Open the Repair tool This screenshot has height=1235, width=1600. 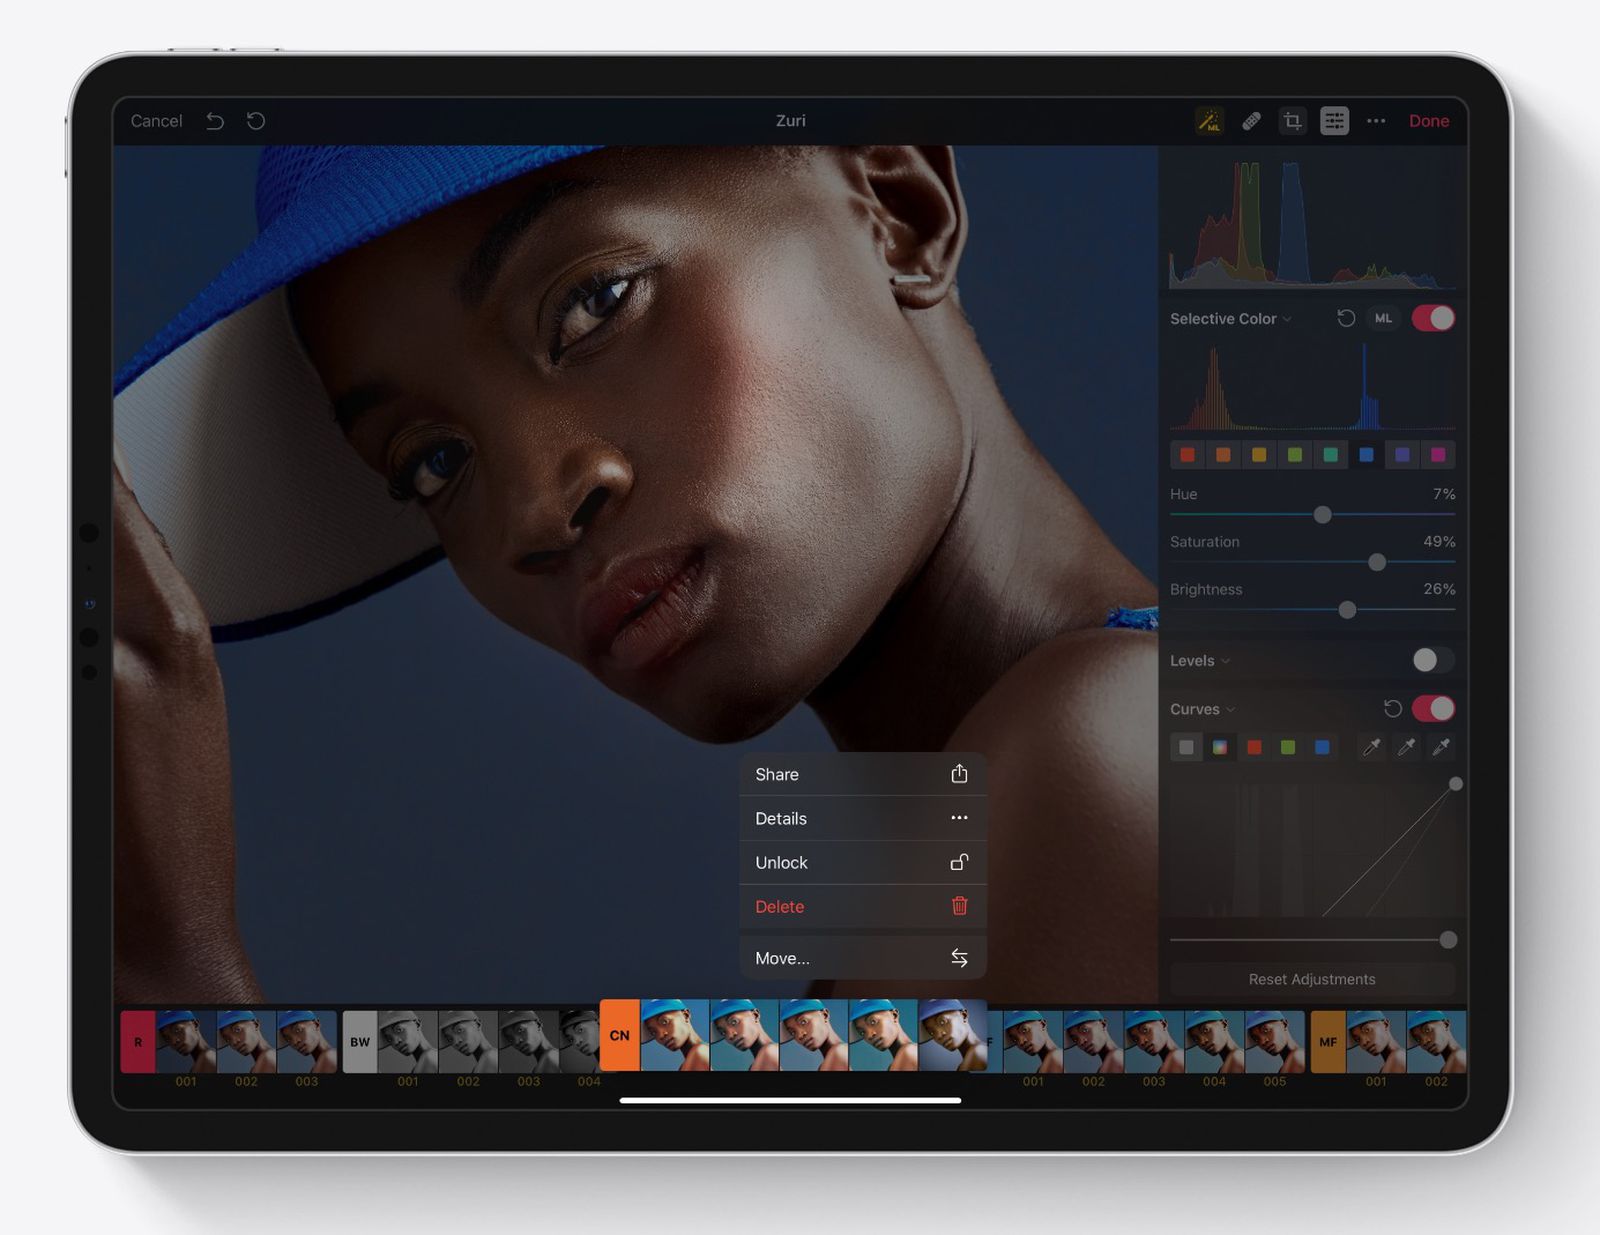pos(1251,121)
